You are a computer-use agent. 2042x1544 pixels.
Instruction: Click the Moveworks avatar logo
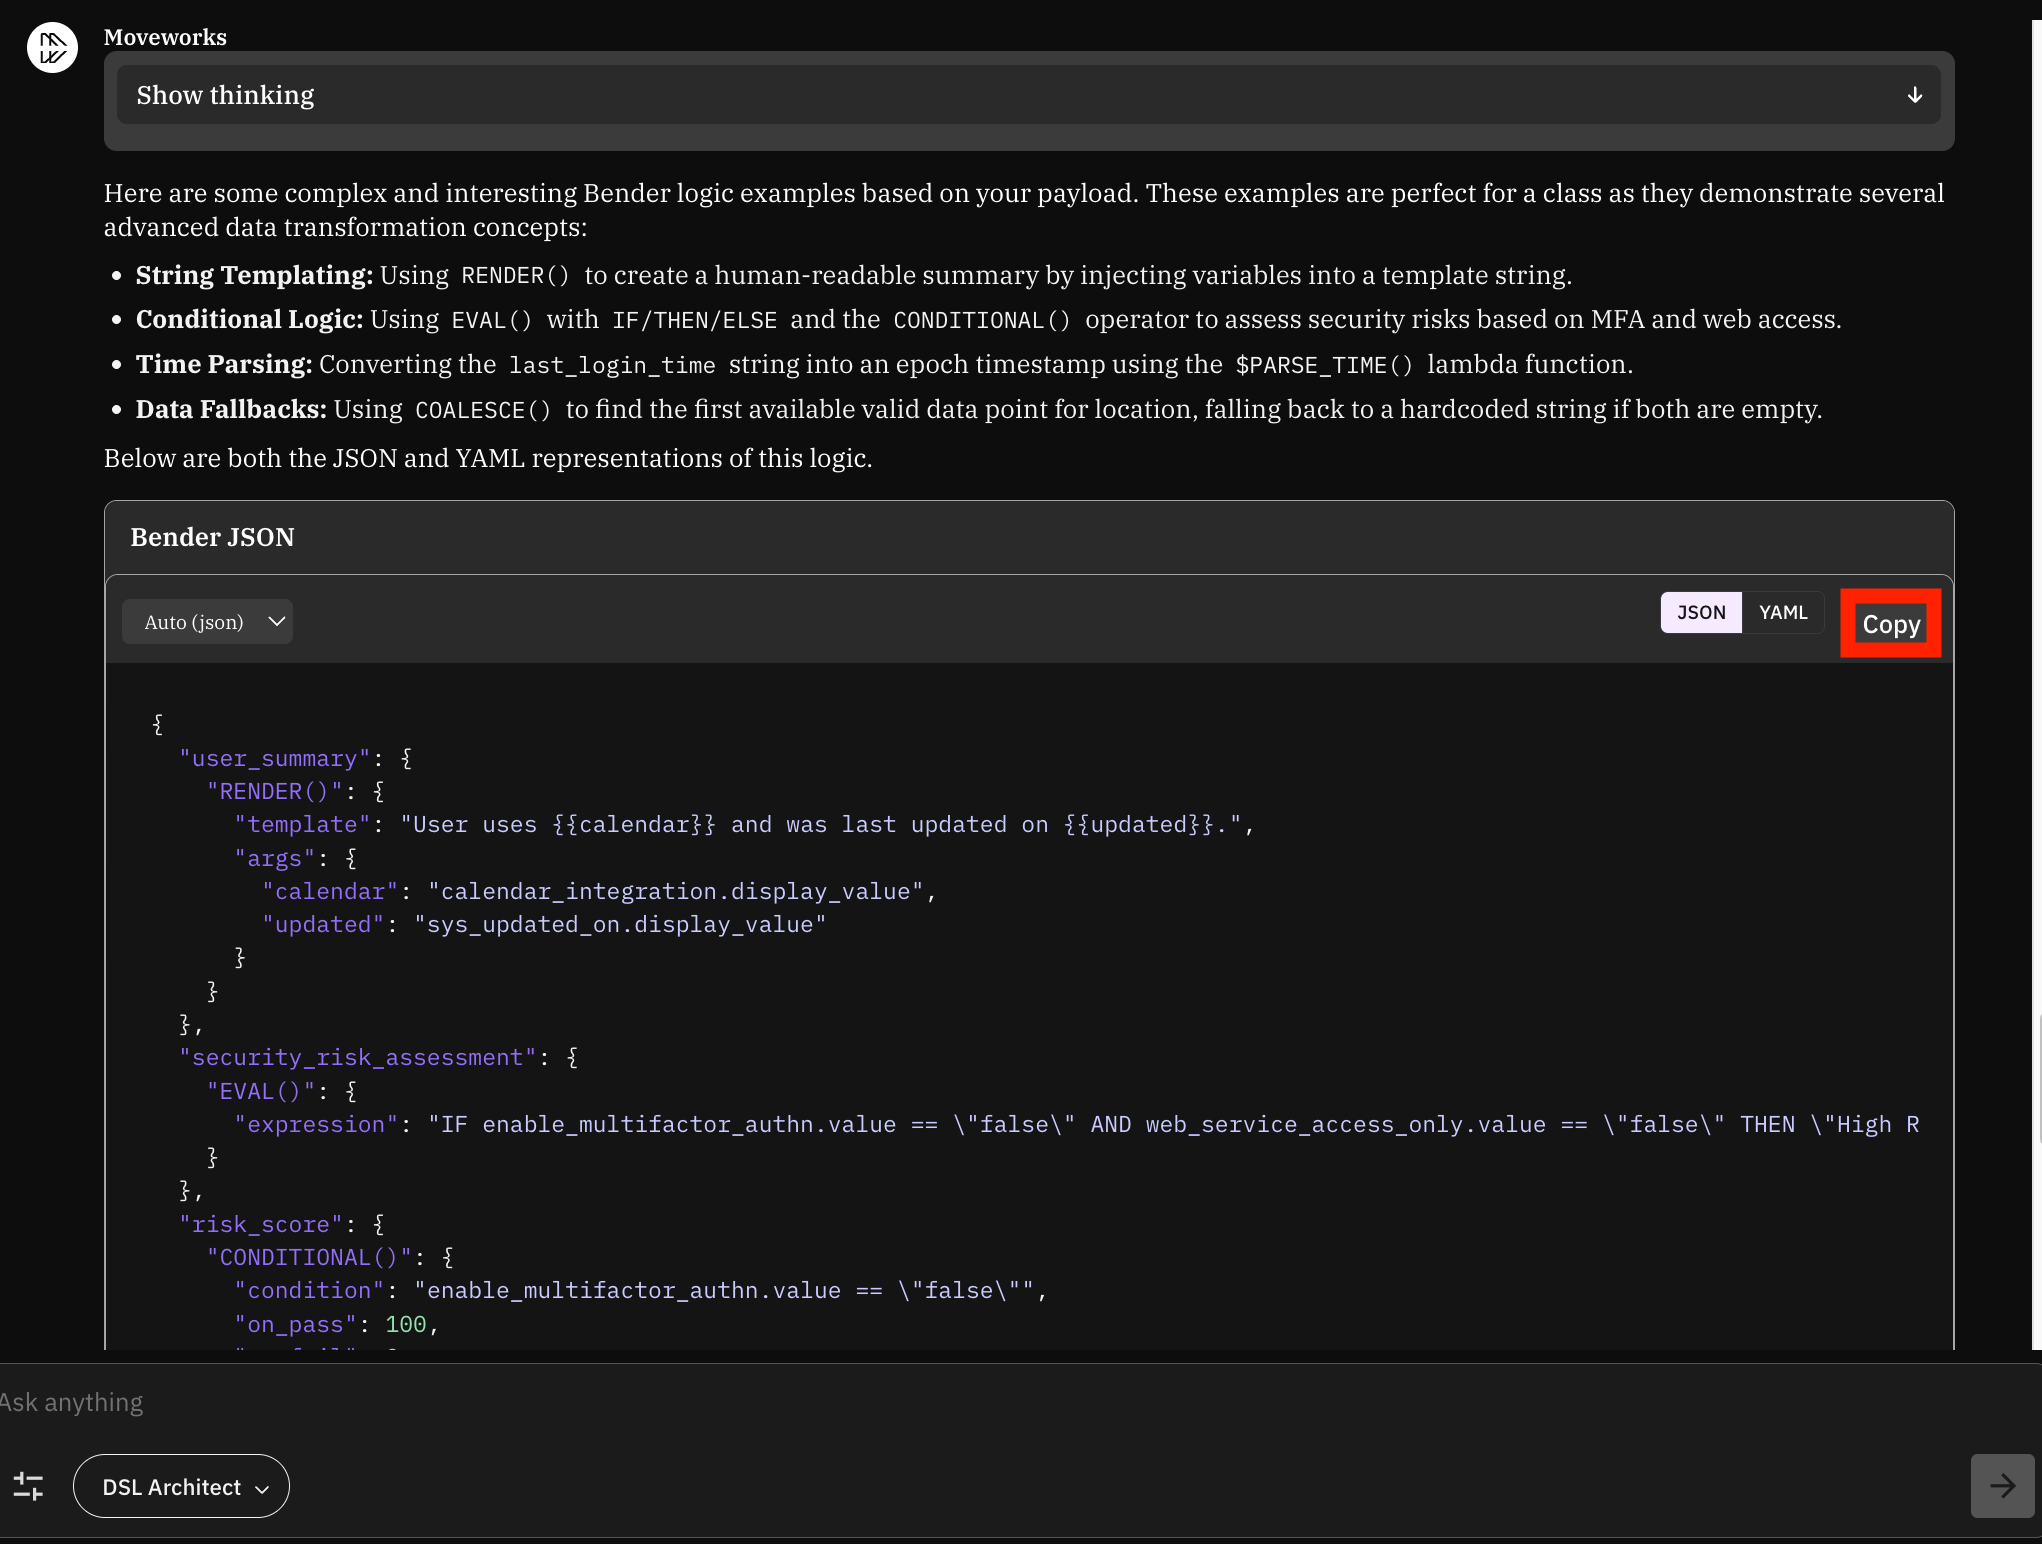(x=52, y=47)
